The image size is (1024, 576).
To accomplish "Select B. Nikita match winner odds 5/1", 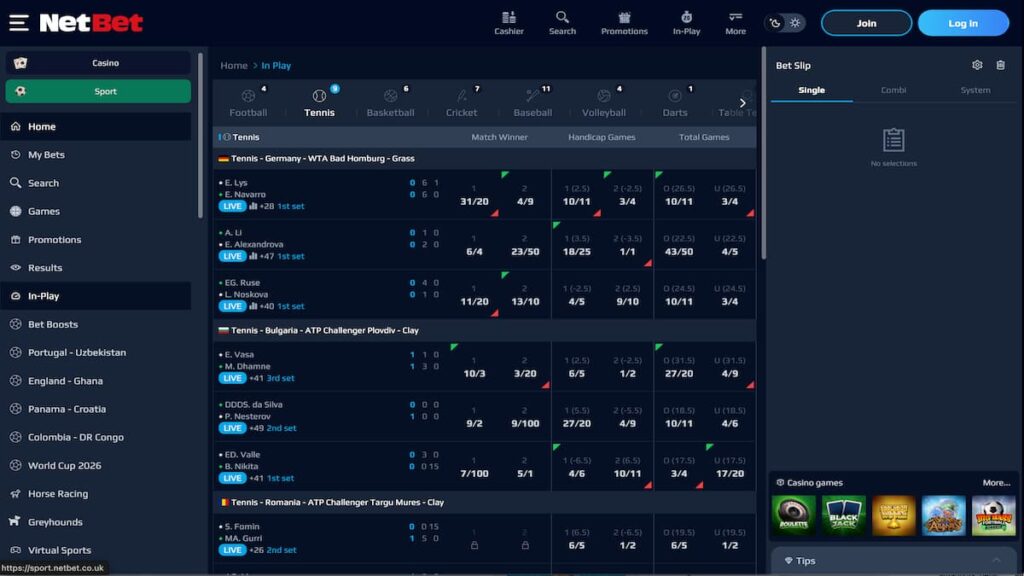I will coord(525,467).
